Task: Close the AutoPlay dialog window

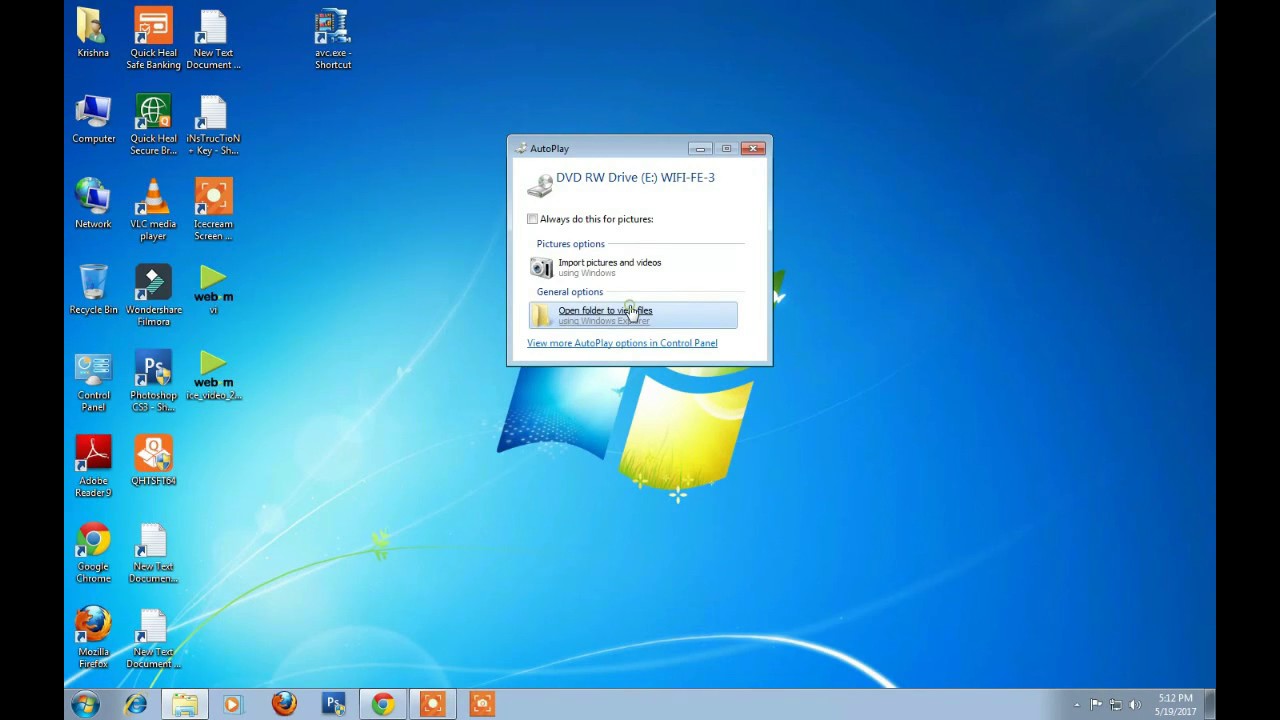Action: pos(752,148)
